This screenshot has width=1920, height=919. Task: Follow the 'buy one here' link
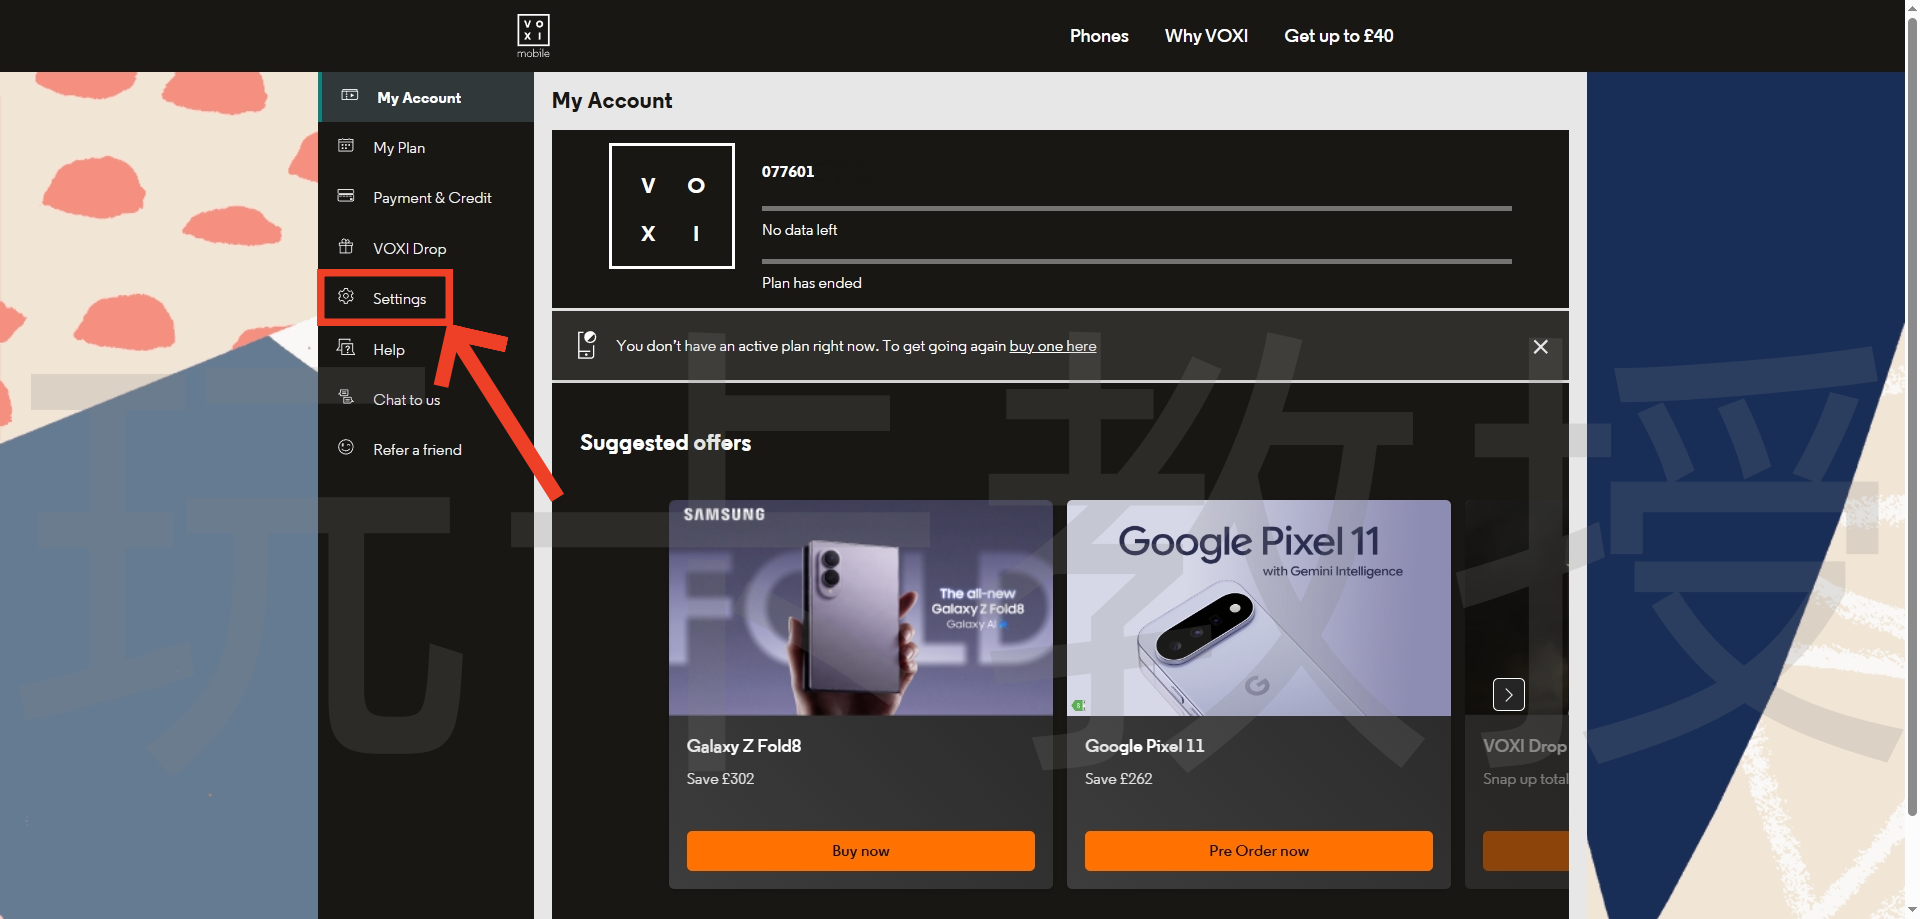coord(1052,346)
